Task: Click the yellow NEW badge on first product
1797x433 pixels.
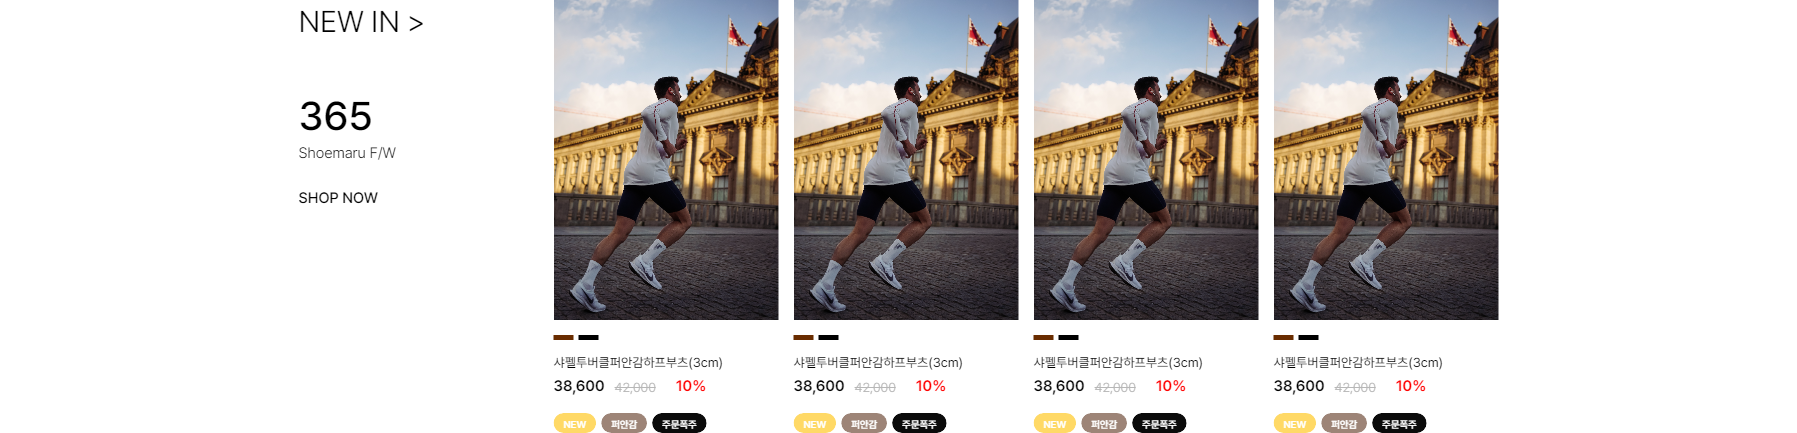Action: click(575, 424)
